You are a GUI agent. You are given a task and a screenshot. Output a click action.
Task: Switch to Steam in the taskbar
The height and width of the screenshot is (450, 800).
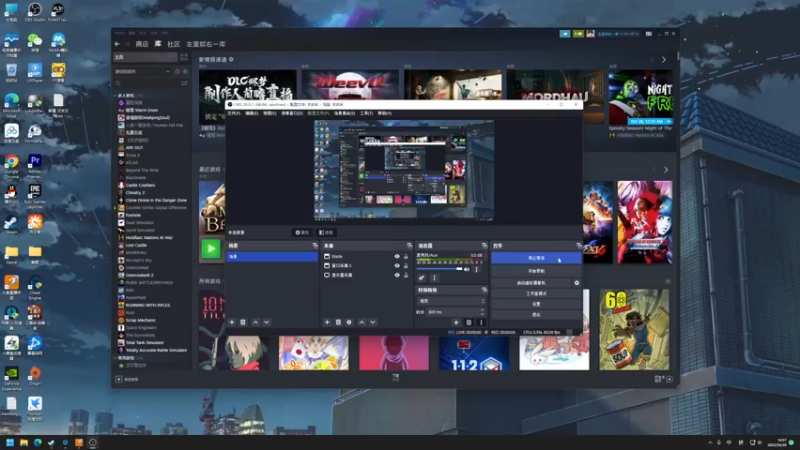[x=51, y=442]
